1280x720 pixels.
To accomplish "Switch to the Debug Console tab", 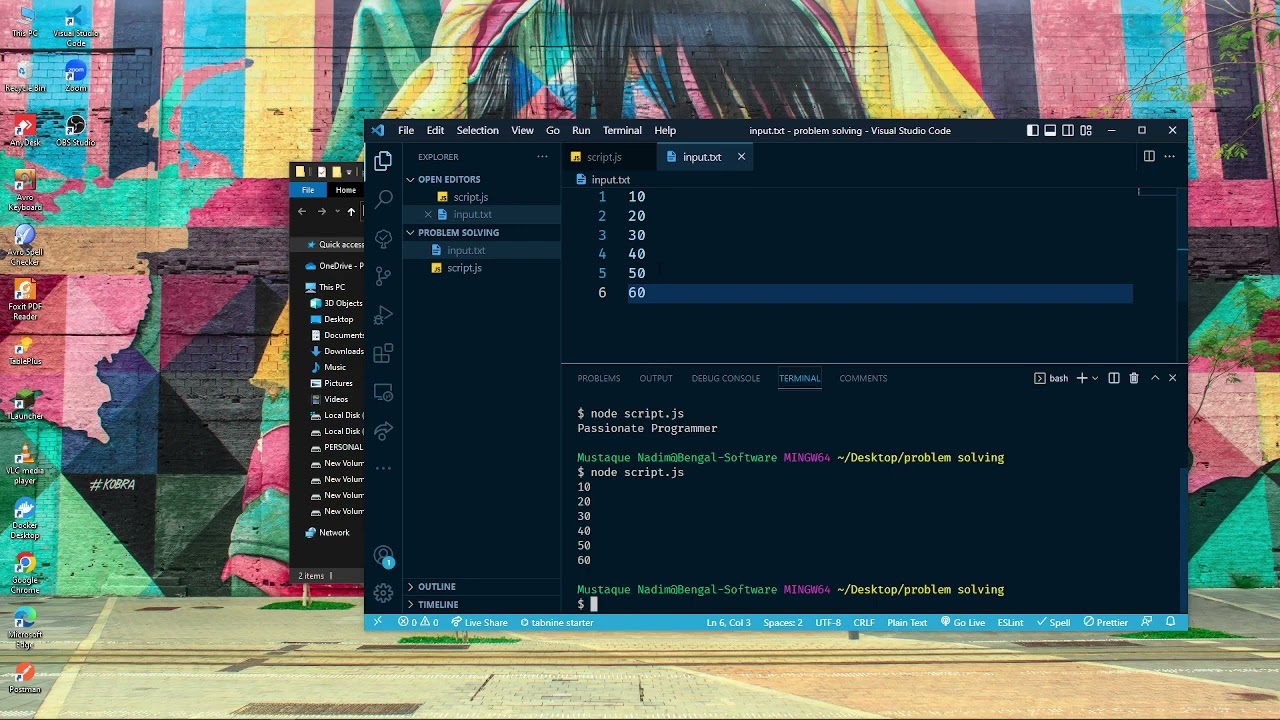I will pos(726,378).
